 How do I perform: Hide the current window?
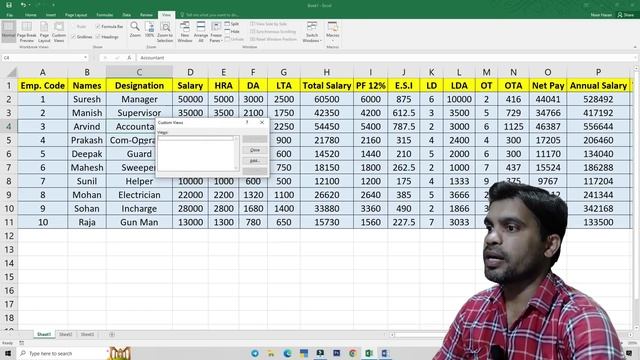coord(232,31)
